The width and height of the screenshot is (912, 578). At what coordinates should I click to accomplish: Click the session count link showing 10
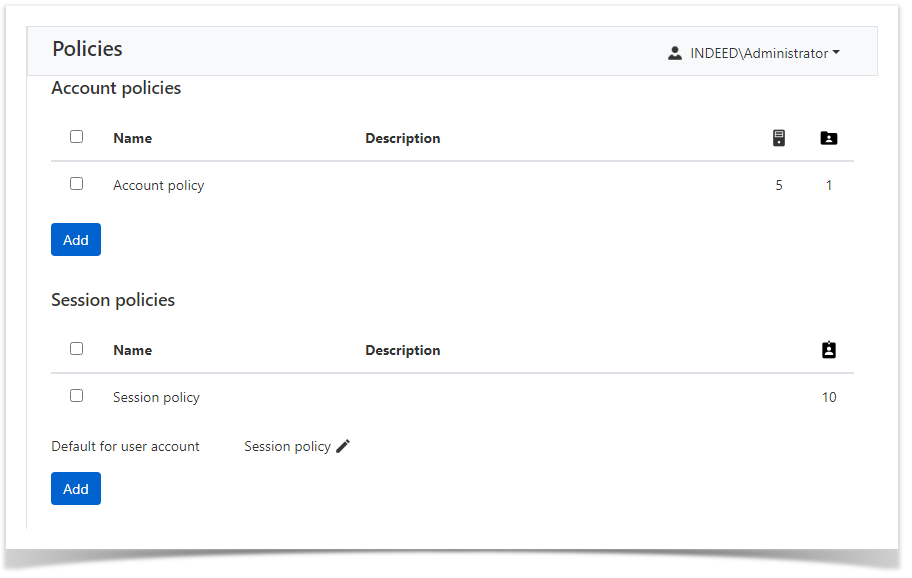[x=829, y=397]
